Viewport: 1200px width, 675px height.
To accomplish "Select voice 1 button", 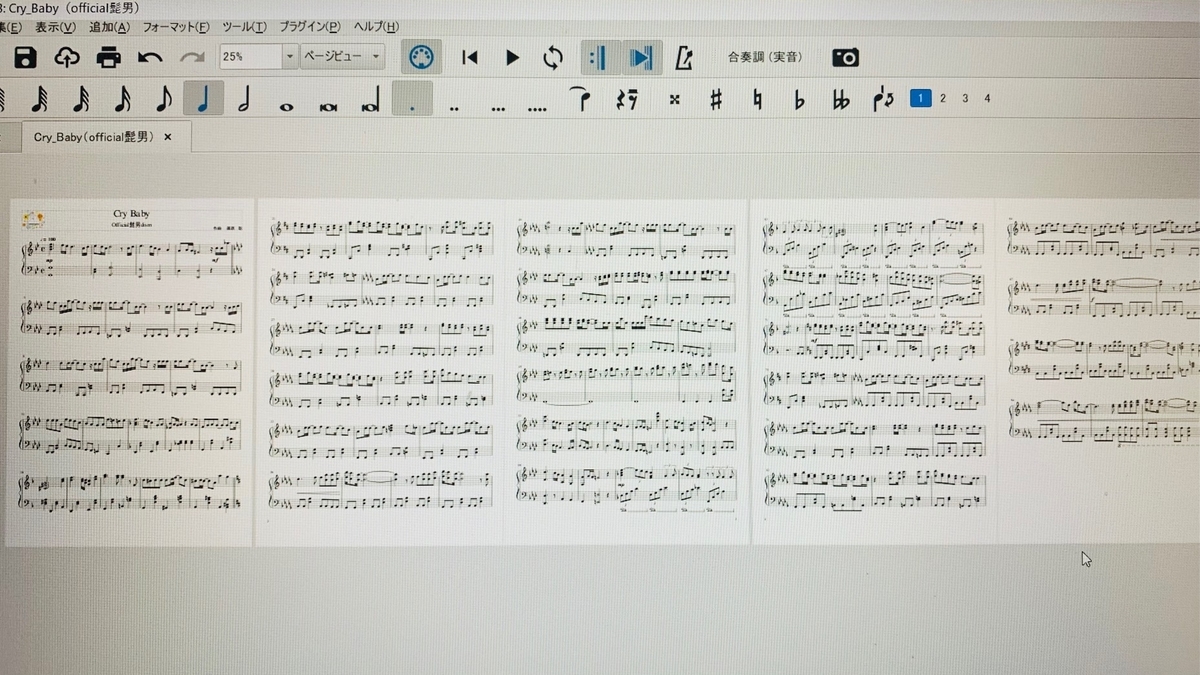I will pyautogui.click(x=920, y=98).
